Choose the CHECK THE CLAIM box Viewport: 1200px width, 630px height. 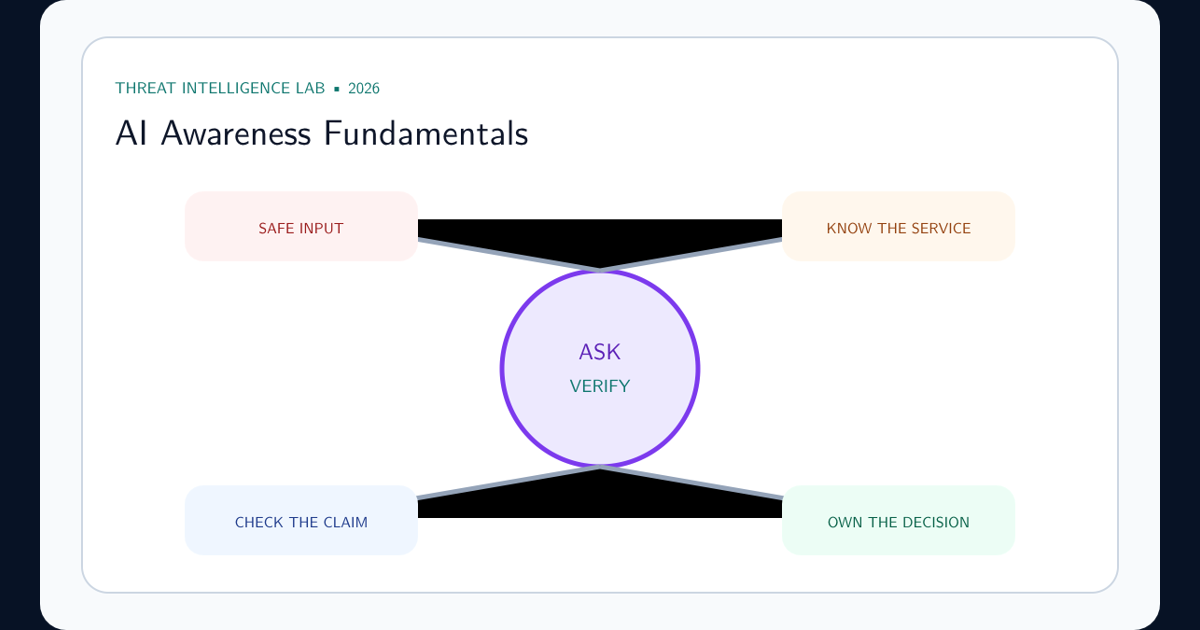(x=301, y=520)
